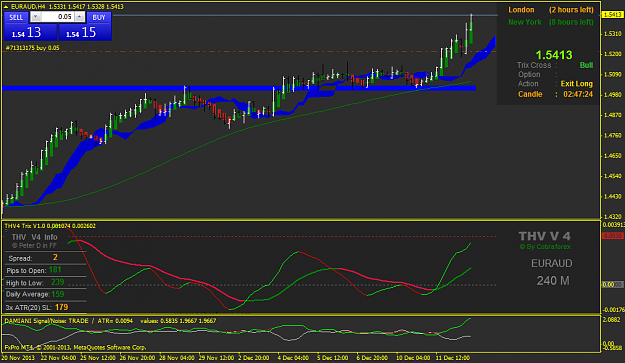Click the BUY button

click(x=98, y=17)
